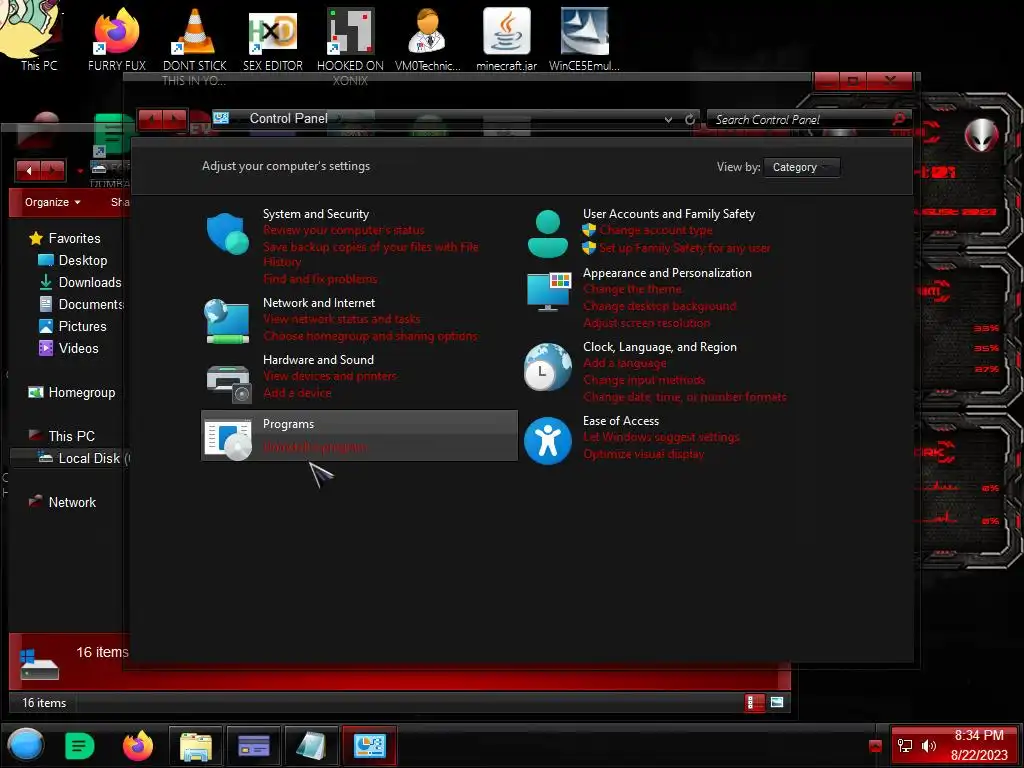
Task: Click the search magnifier icon
Action: coord(899,119)
